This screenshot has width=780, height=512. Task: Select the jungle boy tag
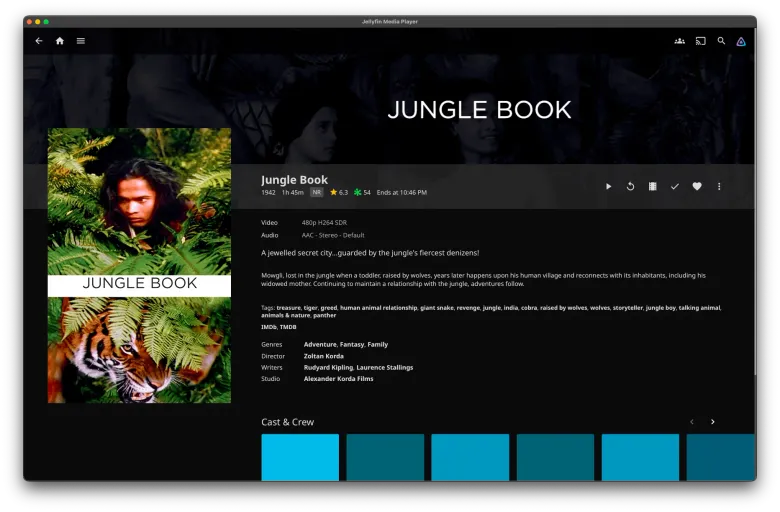(661, 308)
